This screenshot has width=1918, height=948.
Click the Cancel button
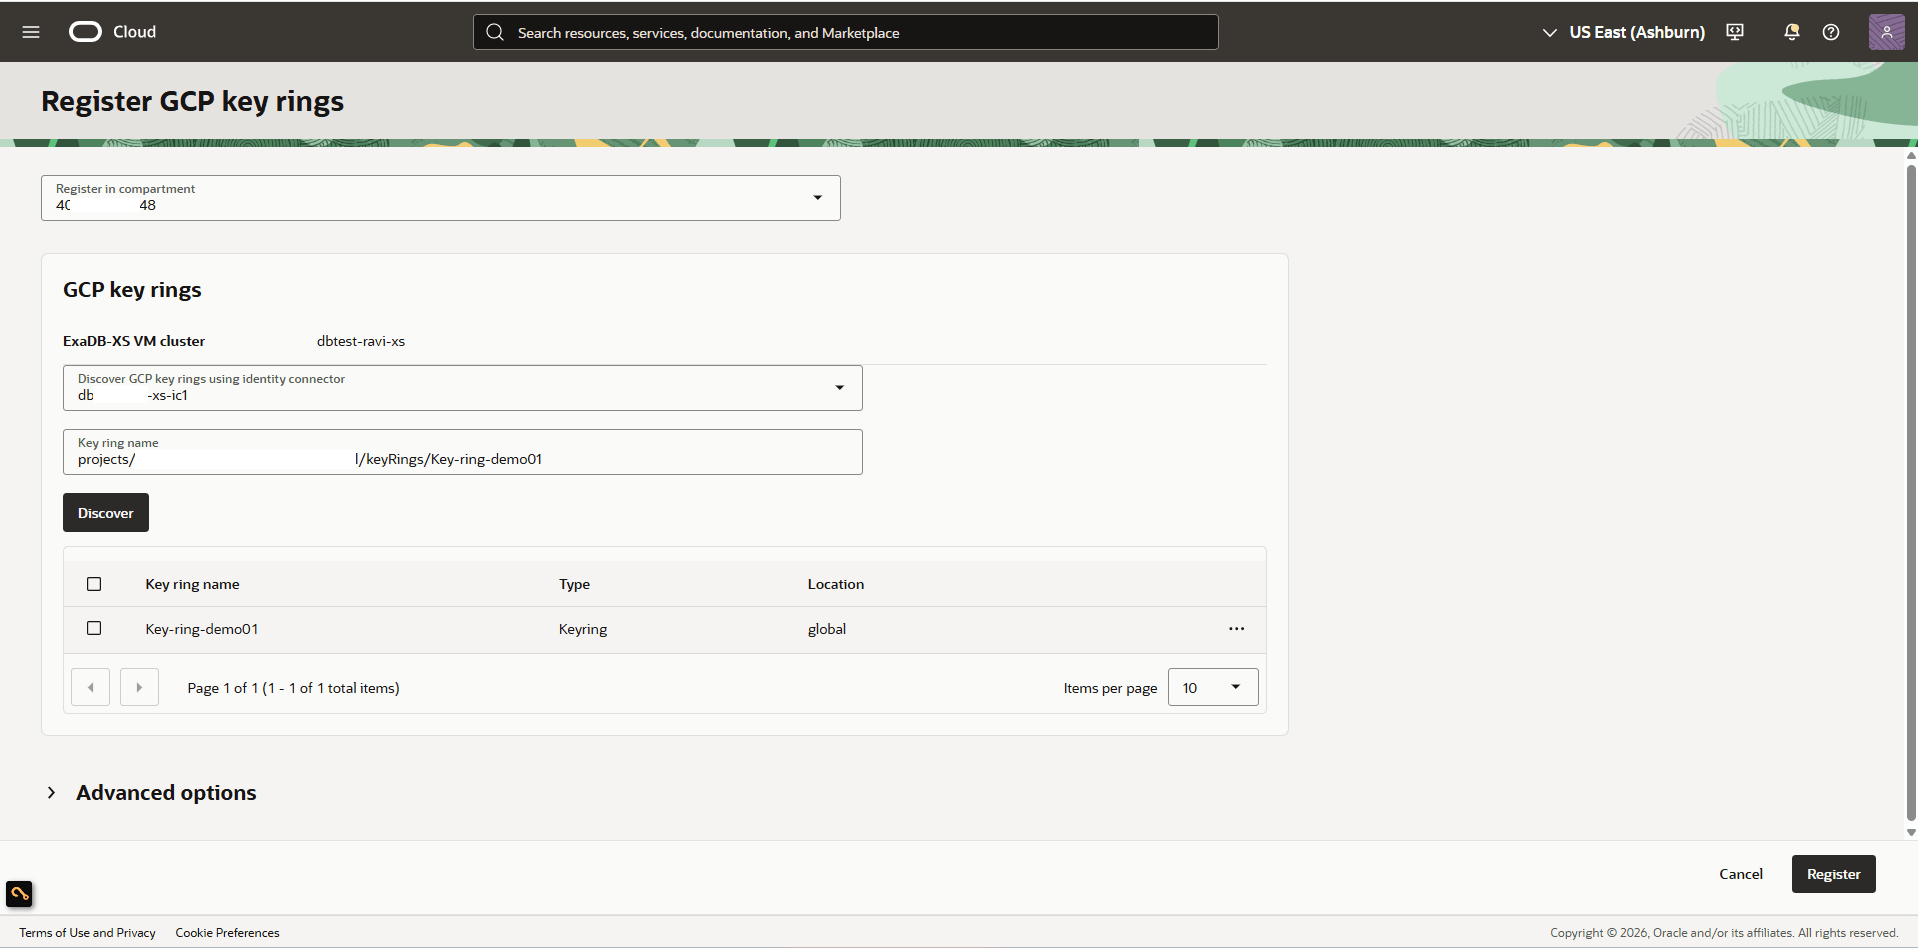point(1741,874)
